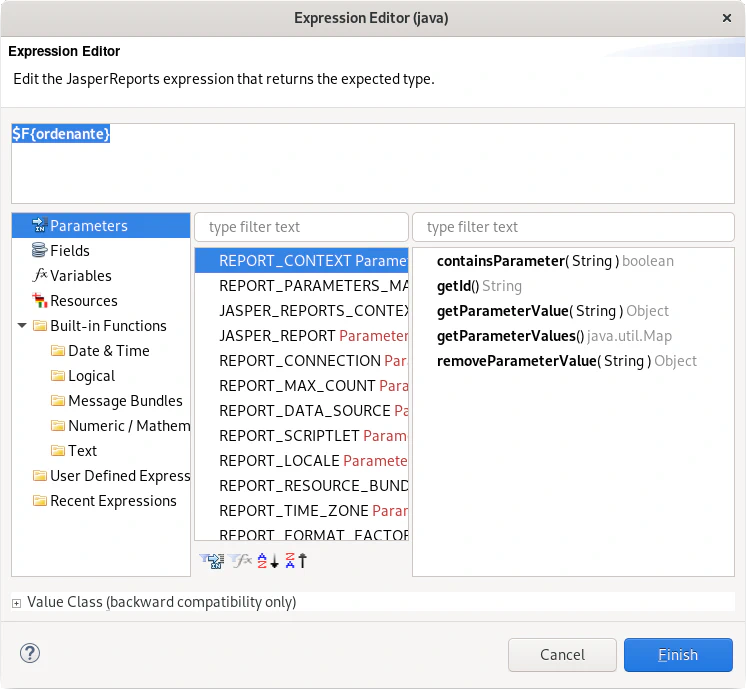The height and width of the screenshot is (689, 746).
Task: Click the parameter list filter text field
Action: tap(301, 227)
